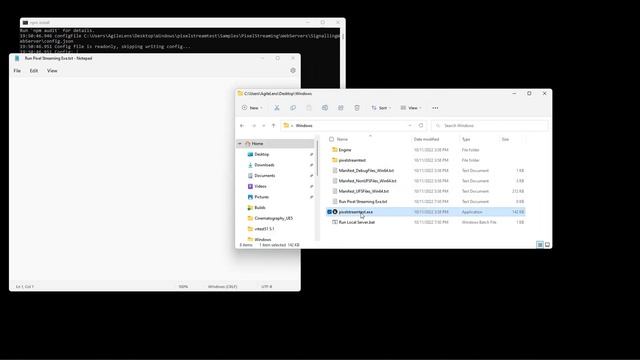Click the Copy icon in Explorer toolbar
The width and height of the screenshot is (640, 360).
(293, 108)
